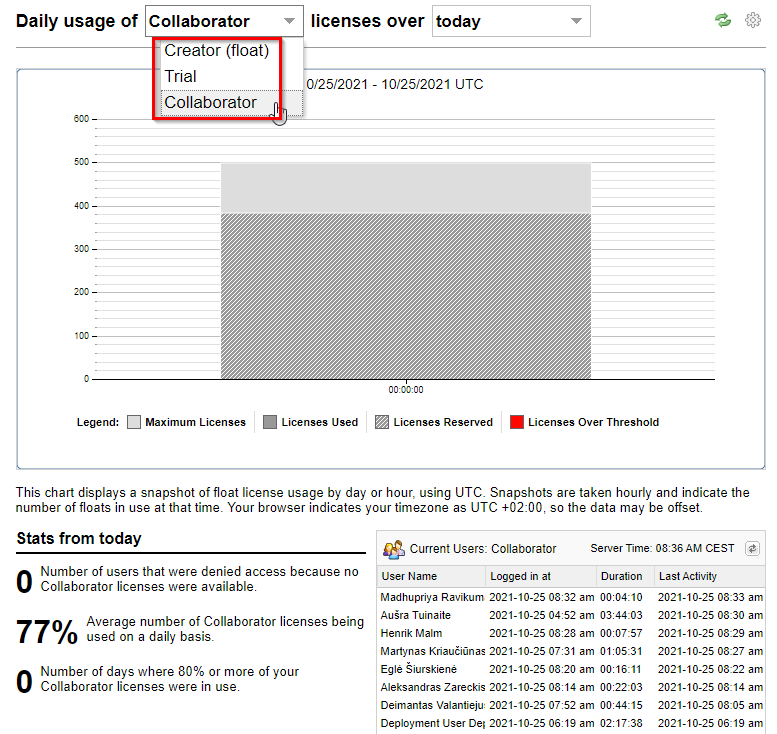Click the Maximum Licenses legend swatch

point(134,422)
